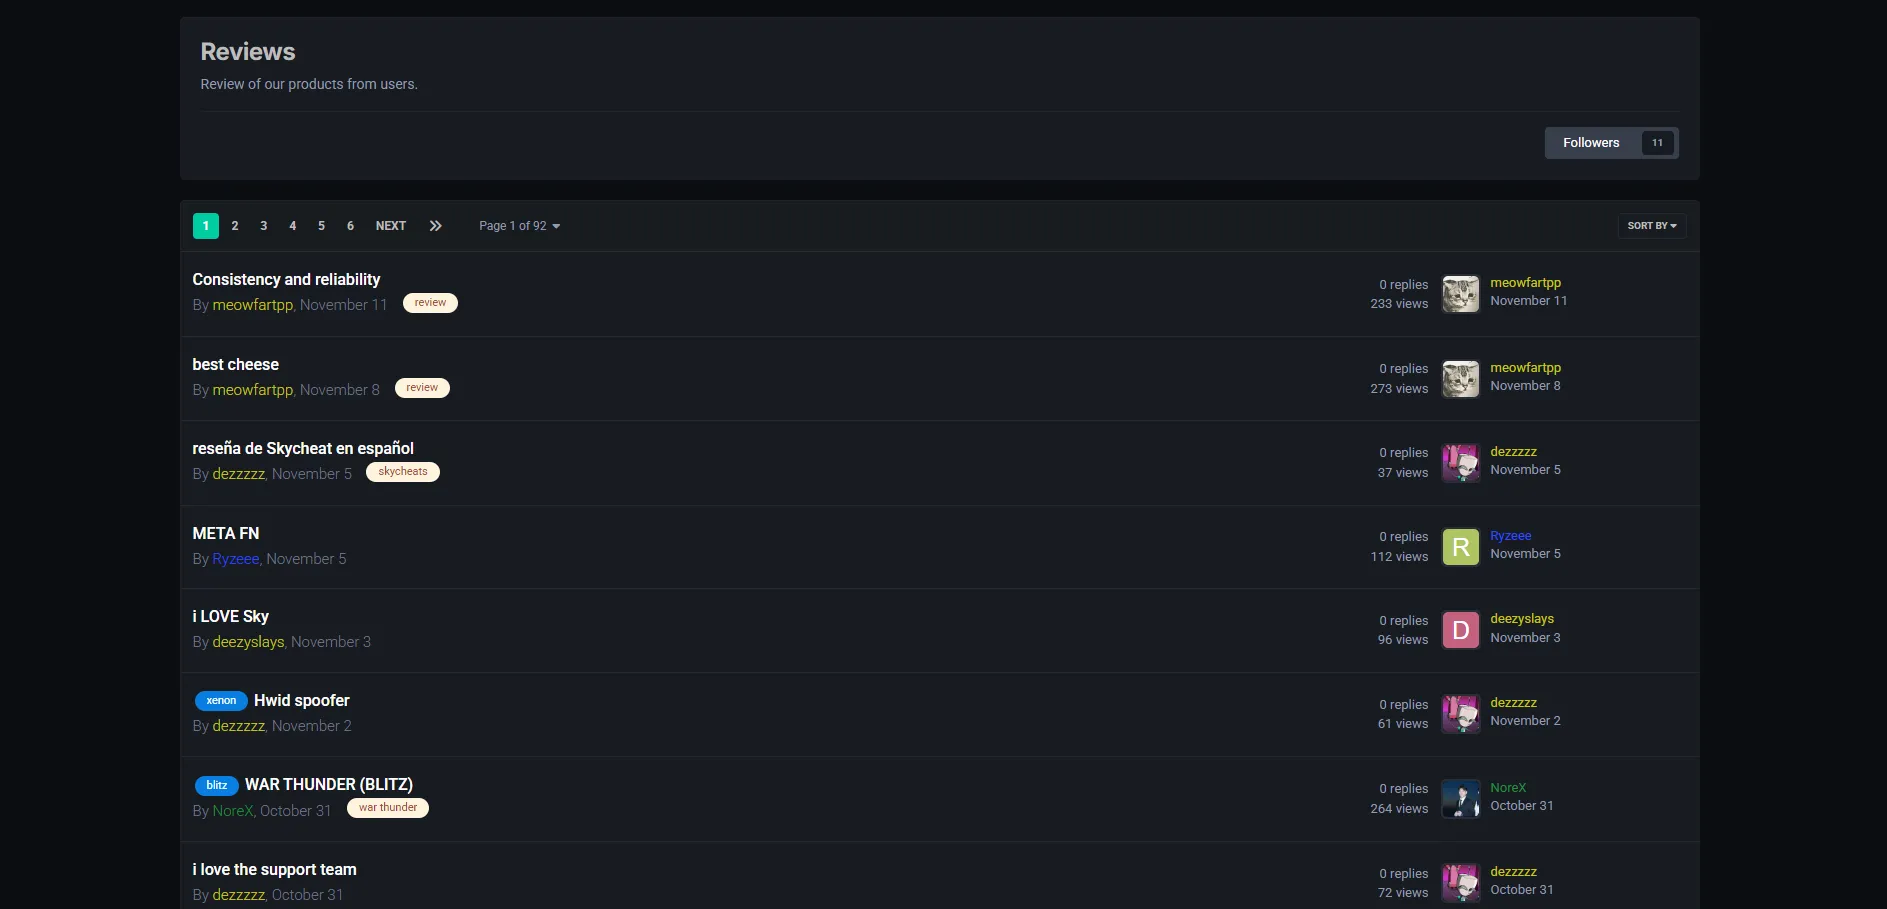Click meowfartpp's cat avatar on Consistency thread

click(1460, 294)
